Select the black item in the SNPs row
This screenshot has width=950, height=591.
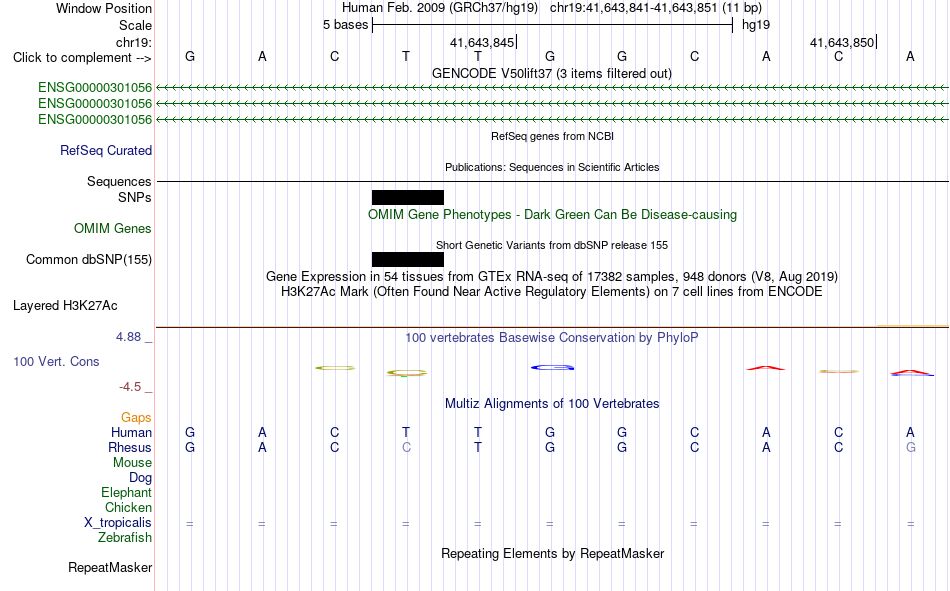point(408,198)
